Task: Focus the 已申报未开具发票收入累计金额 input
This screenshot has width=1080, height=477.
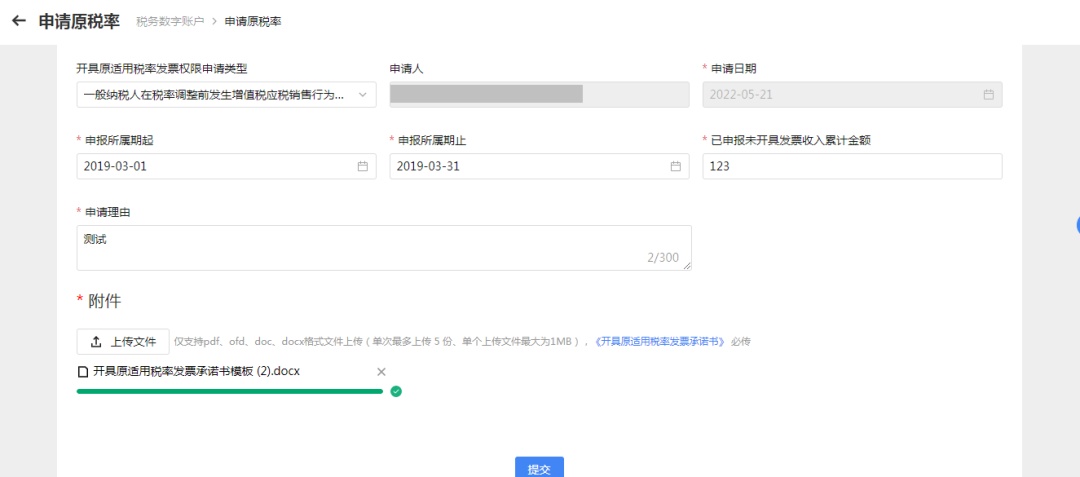Action: (x=852, y=166)
